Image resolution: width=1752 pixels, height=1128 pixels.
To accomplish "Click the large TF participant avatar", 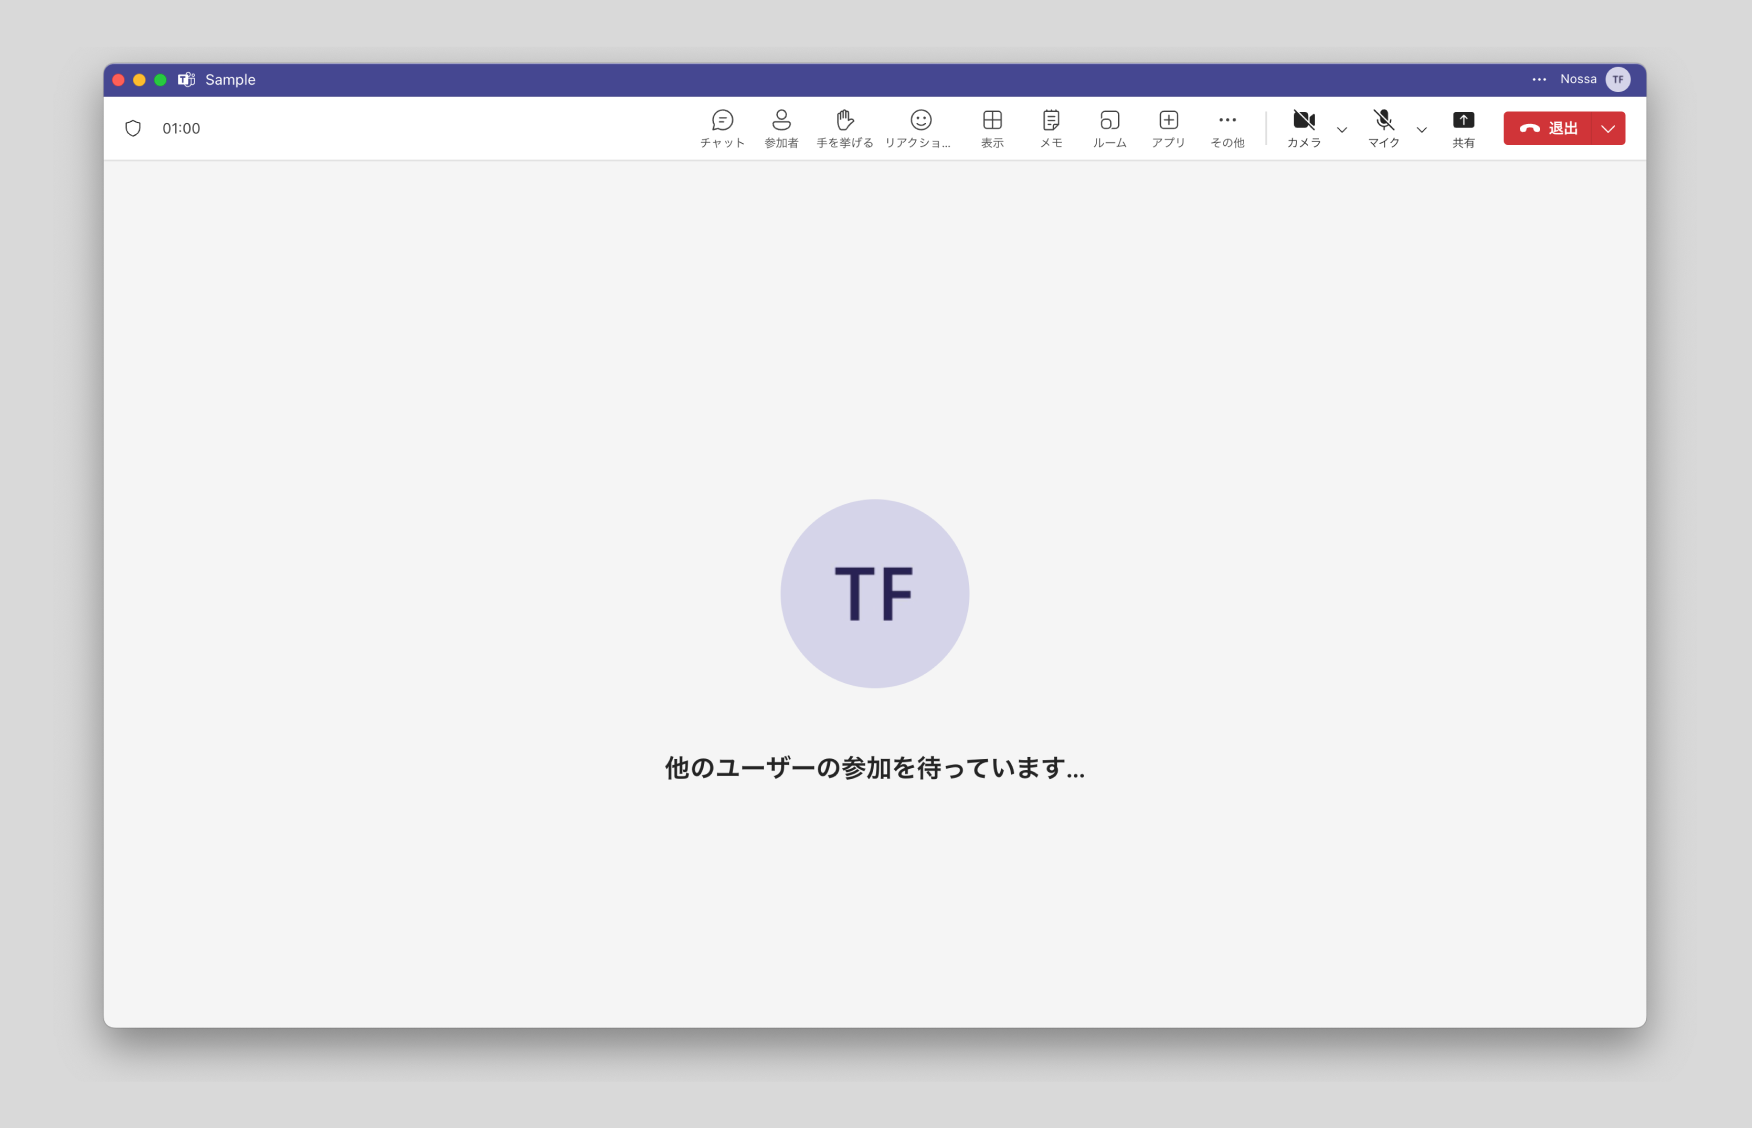I will click(x=874, y=593).
